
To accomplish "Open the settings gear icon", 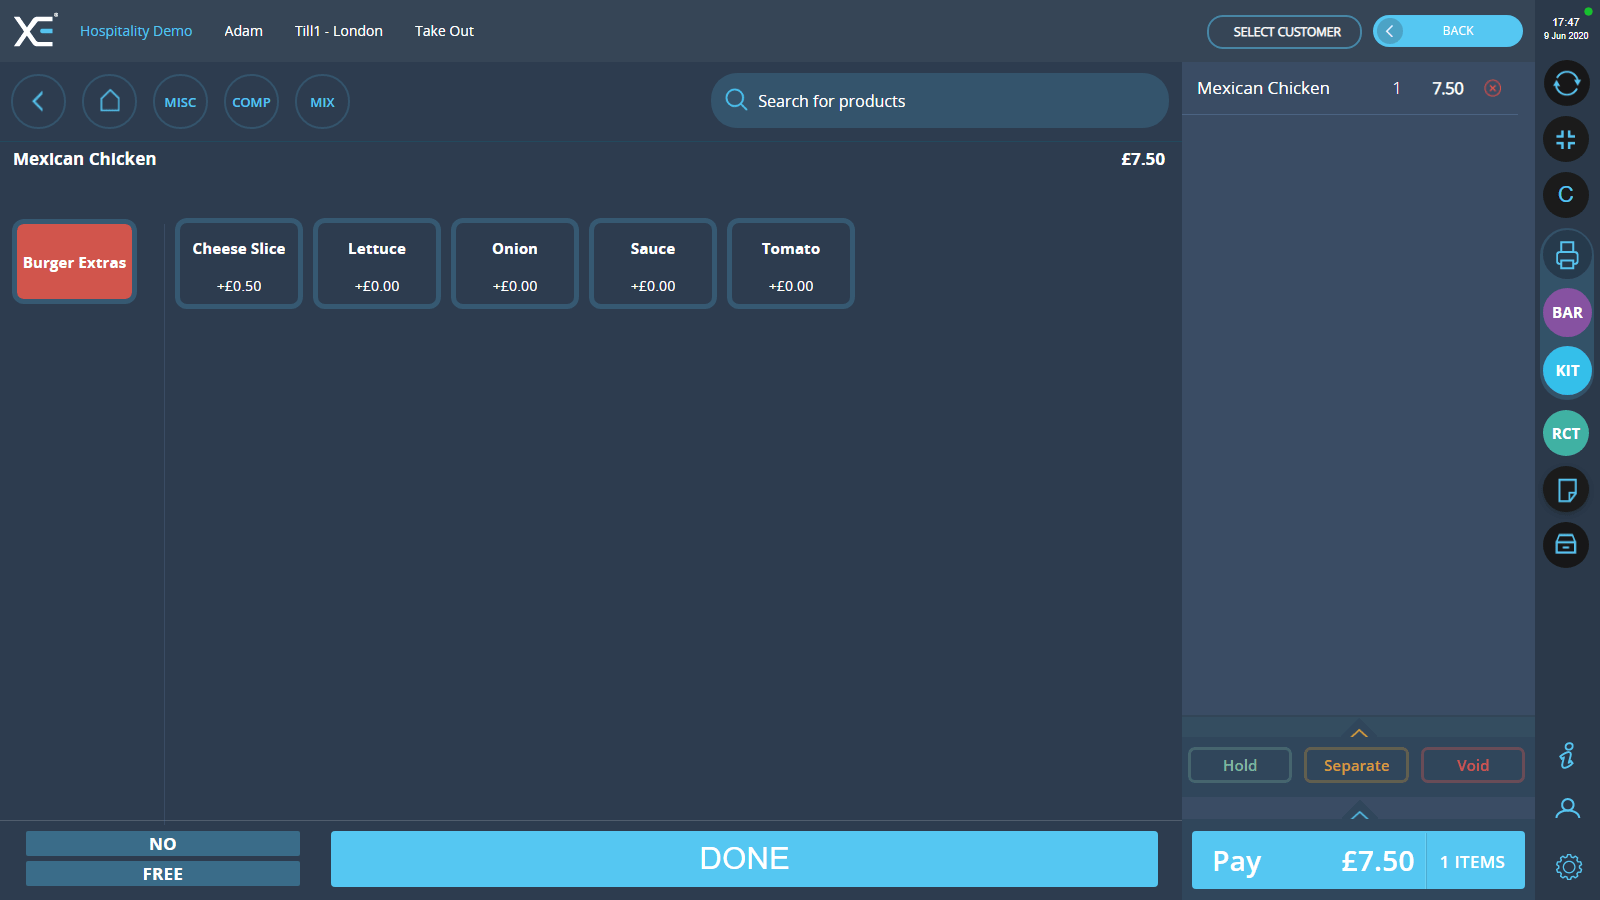I will [x=1568, y=866].
